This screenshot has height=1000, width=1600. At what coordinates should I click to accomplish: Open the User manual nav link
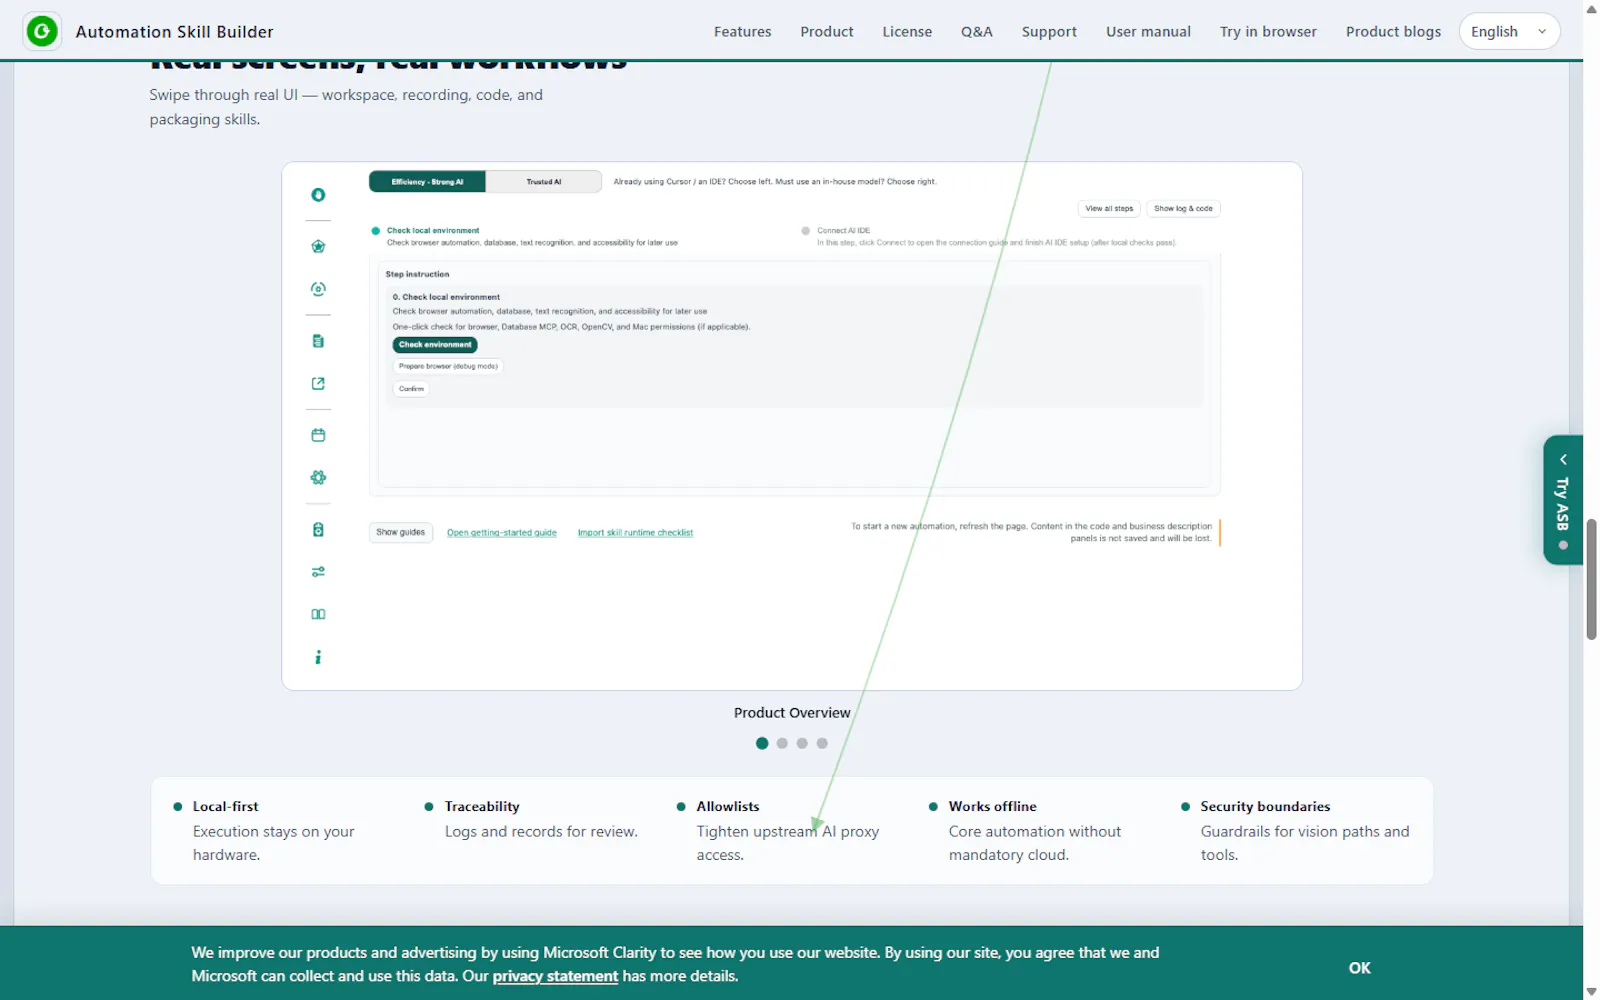click(1148, 32)
